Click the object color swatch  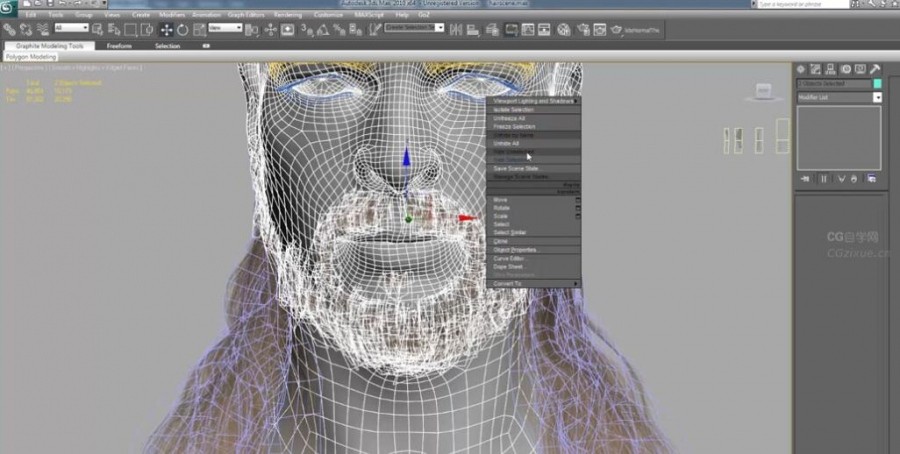(878, 83)
